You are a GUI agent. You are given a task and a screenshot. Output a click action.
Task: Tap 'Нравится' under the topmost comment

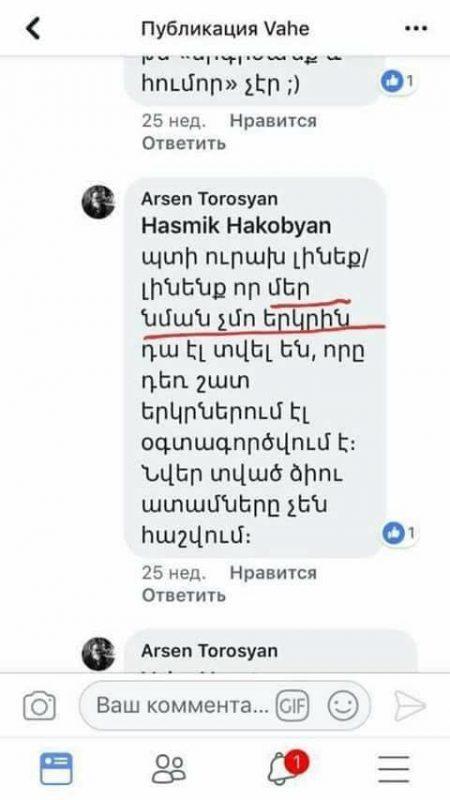pos(273,121)
